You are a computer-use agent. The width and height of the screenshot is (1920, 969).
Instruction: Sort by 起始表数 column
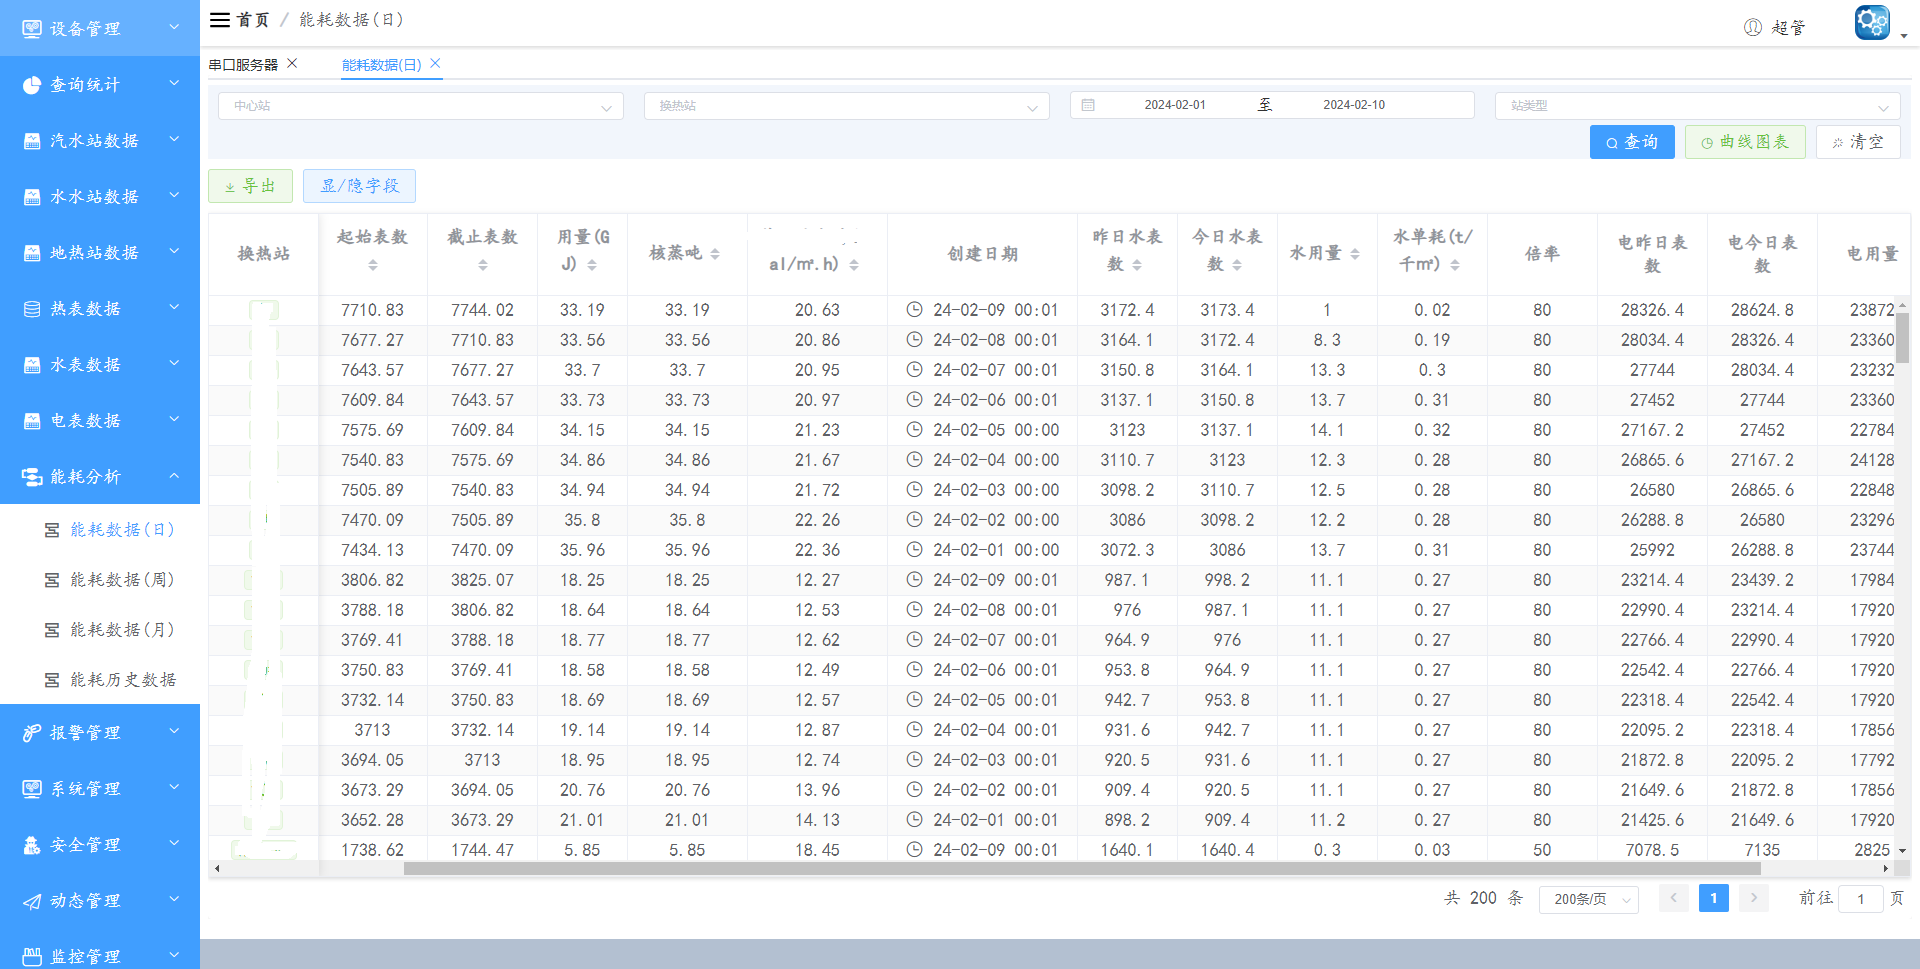pos(372,265)
